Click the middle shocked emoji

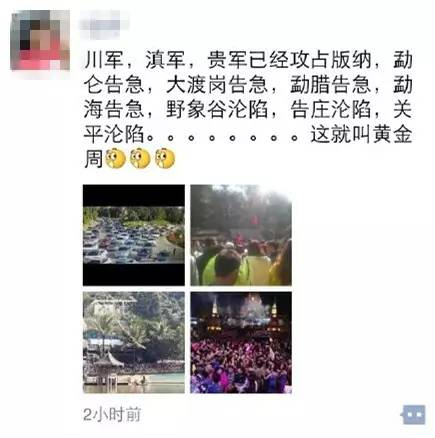pyautogui.click(x=140, y=159)
